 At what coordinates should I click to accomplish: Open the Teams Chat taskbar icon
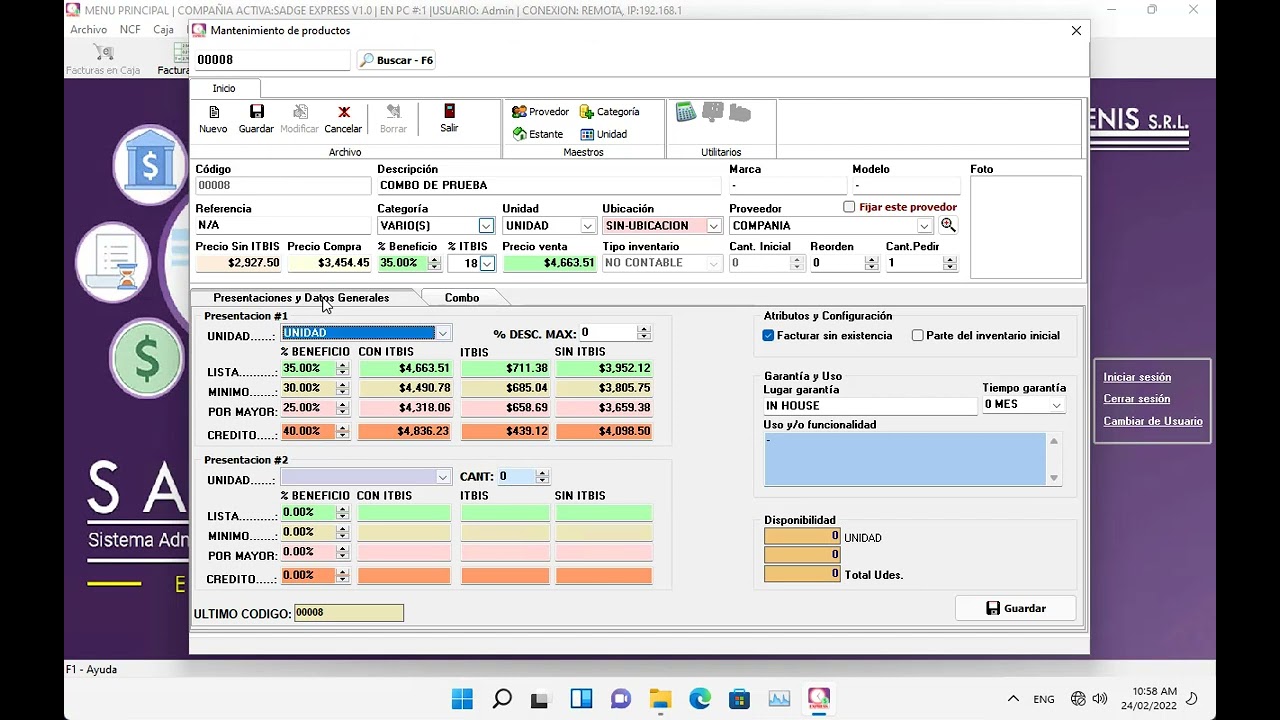621,698
